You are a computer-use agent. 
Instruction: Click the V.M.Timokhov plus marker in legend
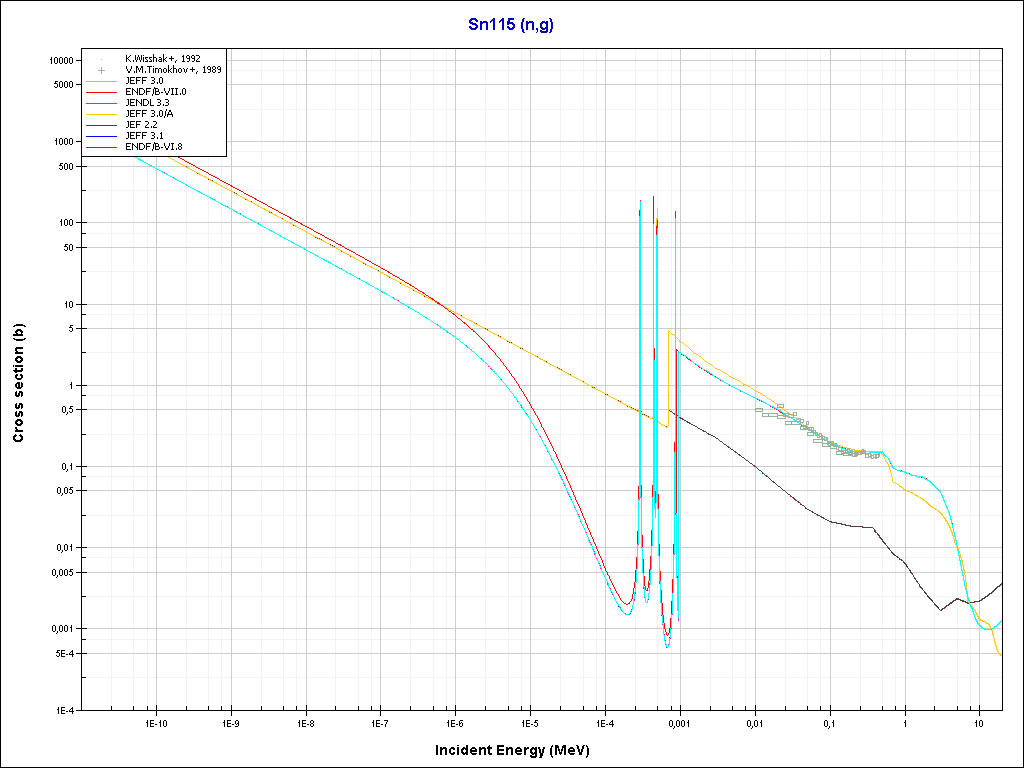(x=101, y=70)
